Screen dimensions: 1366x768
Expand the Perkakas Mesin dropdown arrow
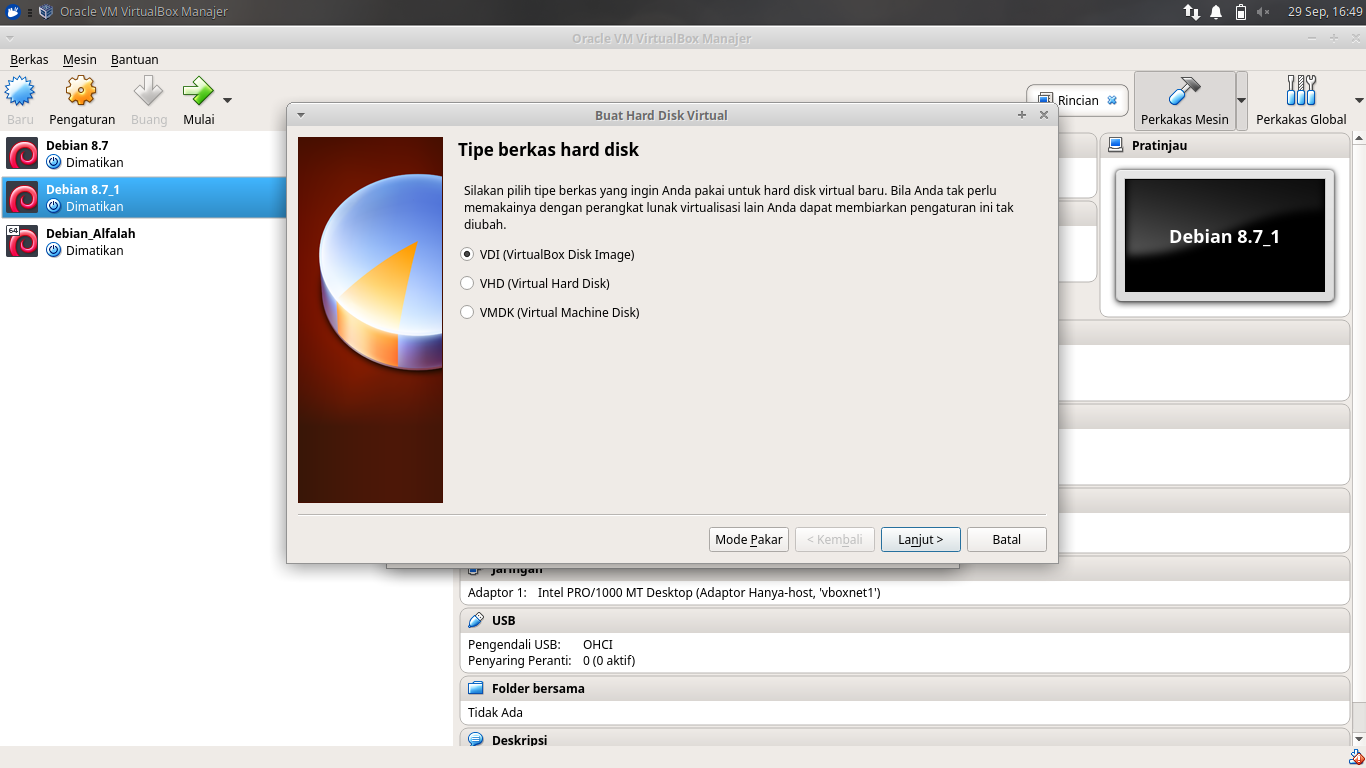[x=1242, y=100]
